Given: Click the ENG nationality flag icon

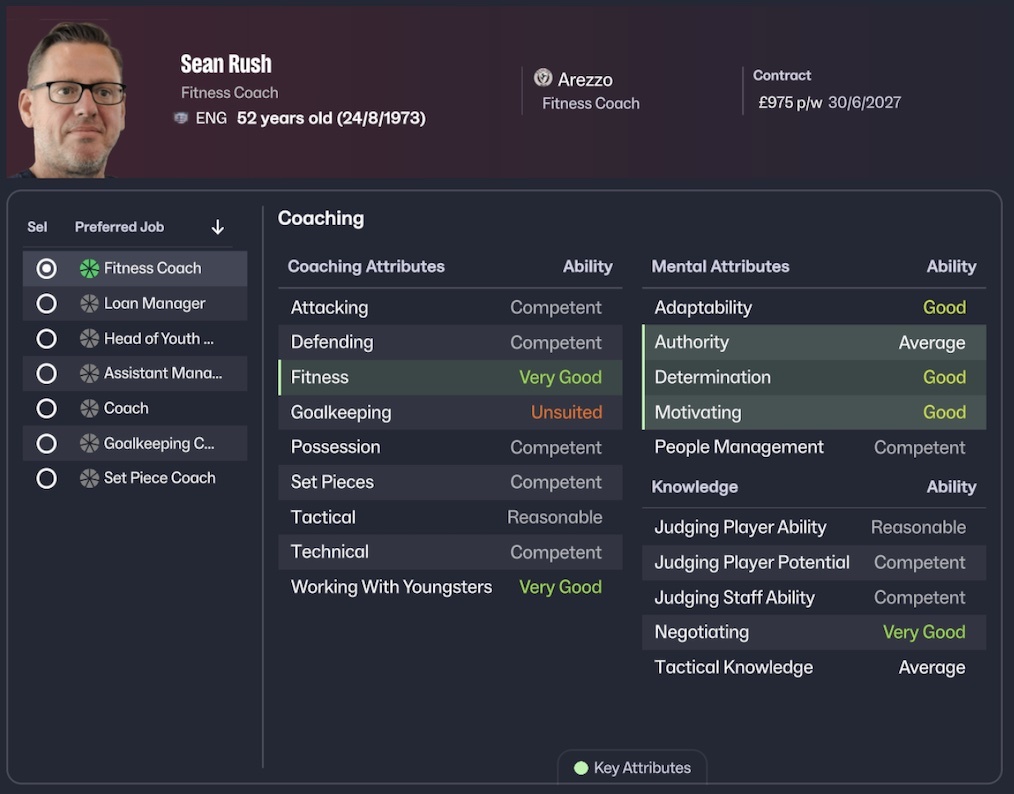Looking at the screenshot, I should tap(181, 118).
